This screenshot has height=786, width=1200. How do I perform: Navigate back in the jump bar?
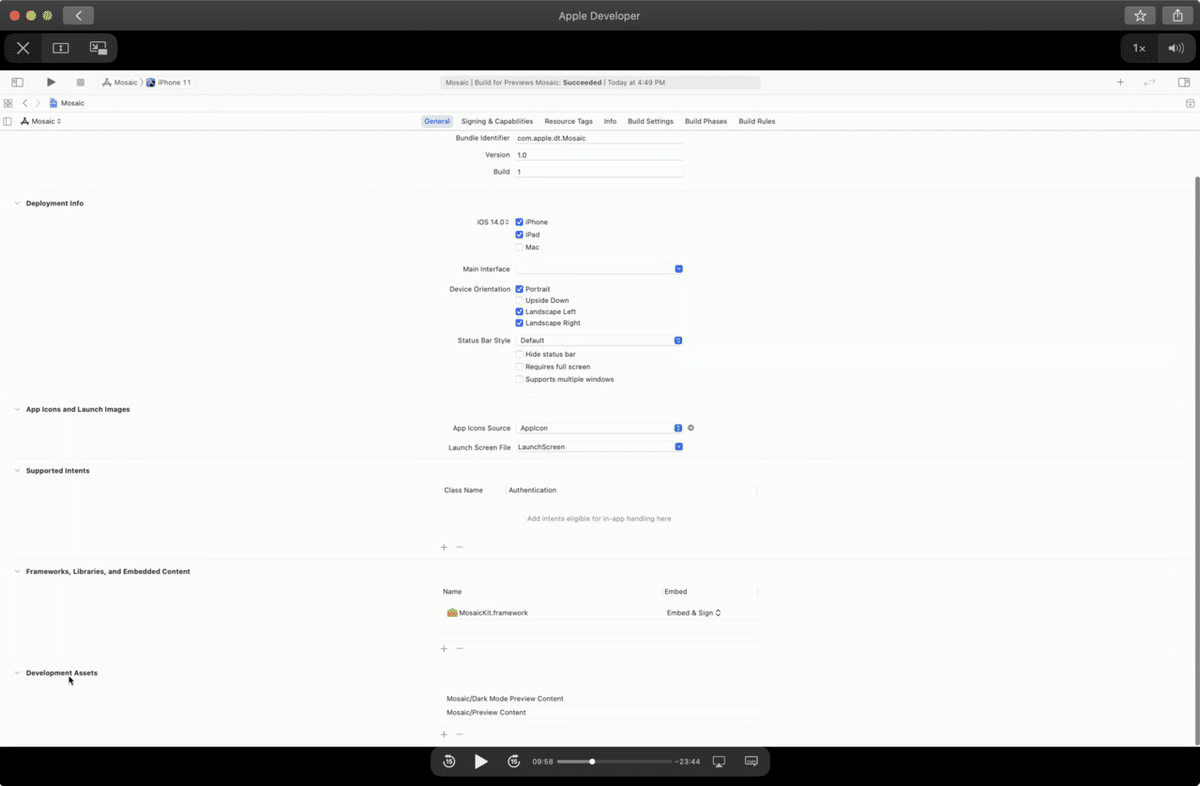(25, 103)
